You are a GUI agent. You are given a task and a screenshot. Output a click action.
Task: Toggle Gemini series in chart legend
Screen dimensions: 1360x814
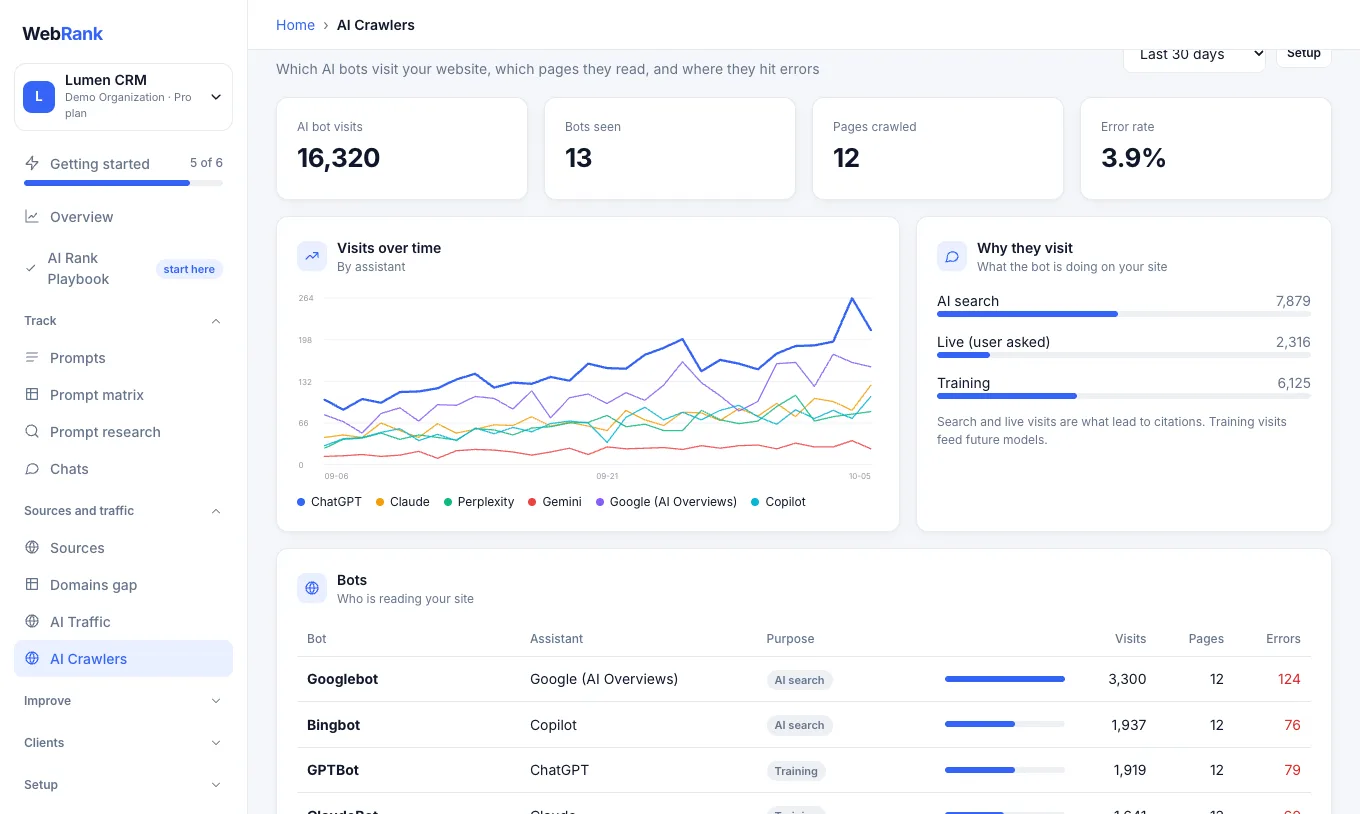[x=554, y=502]
